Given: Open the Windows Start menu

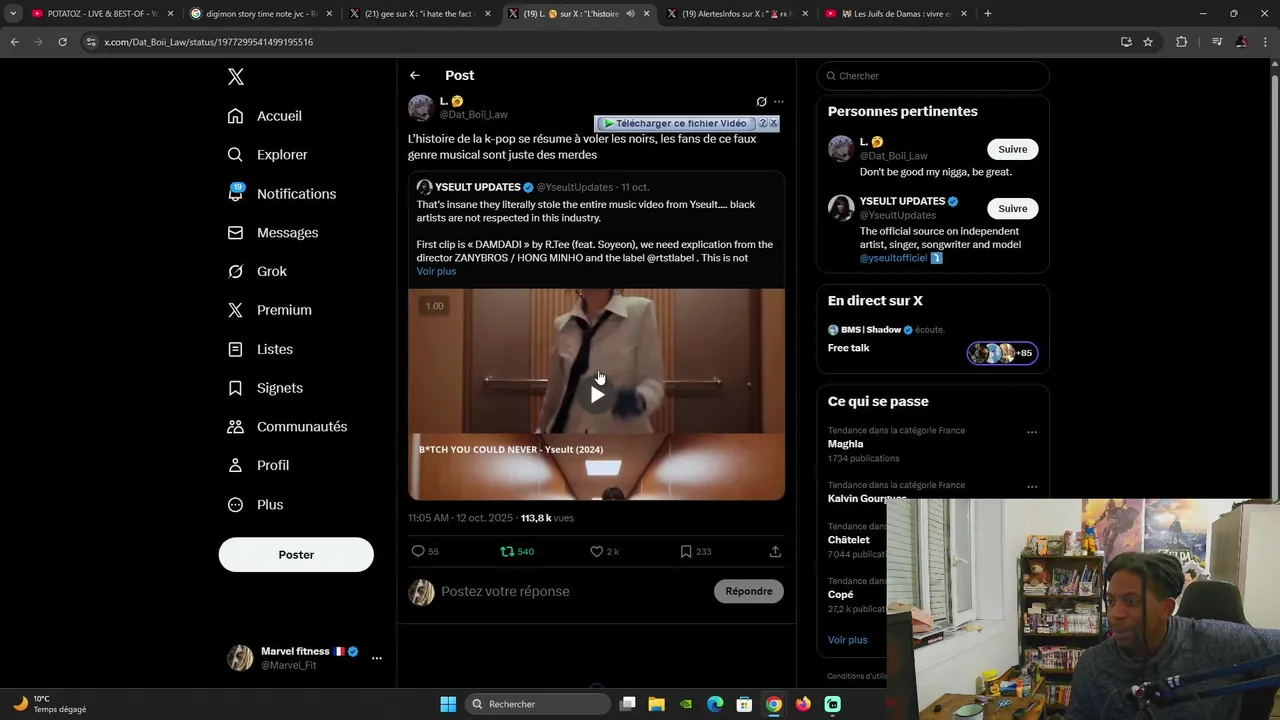Looking at the screenshot, I should [448, 704].
